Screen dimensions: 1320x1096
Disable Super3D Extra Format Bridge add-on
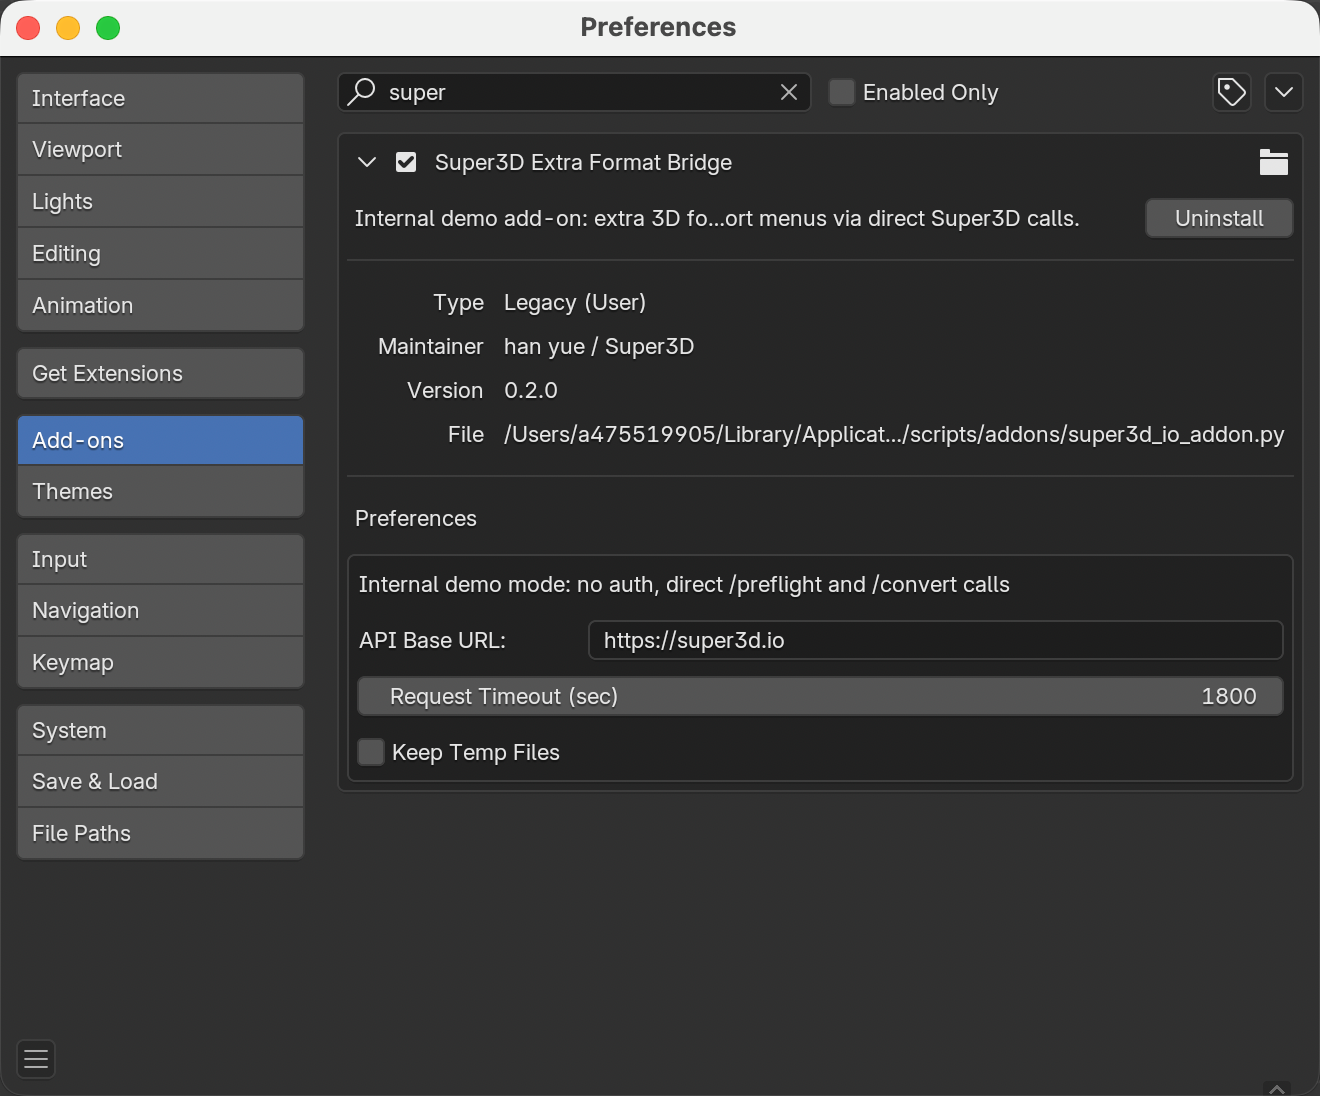tap(406, 162)
